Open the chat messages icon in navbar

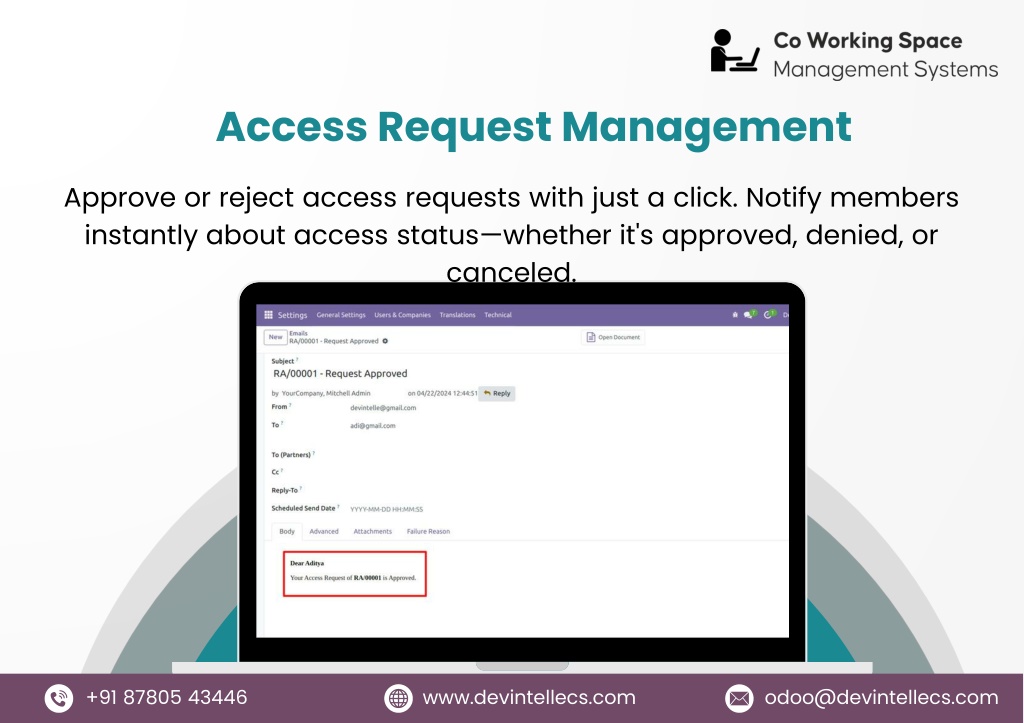click(x=749, y=314)
